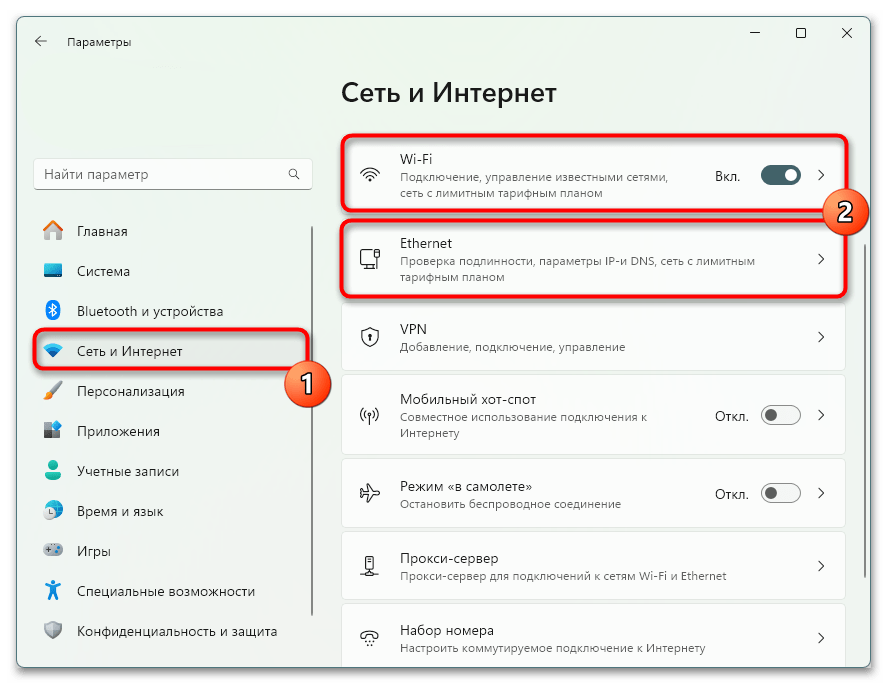The height and width of the screenshot is (684, 887).
Task: Select Сеть и Интернет in the sidebar
Action: coord(172,351)
